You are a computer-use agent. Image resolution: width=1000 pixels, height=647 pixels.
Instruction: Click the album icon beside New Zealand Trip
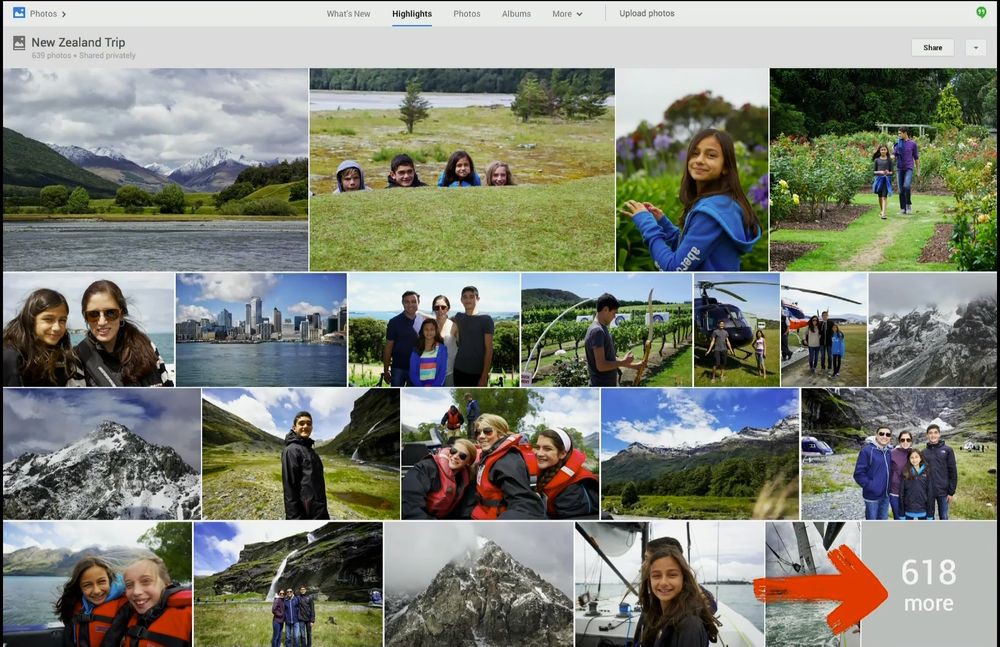pos(19,43)
